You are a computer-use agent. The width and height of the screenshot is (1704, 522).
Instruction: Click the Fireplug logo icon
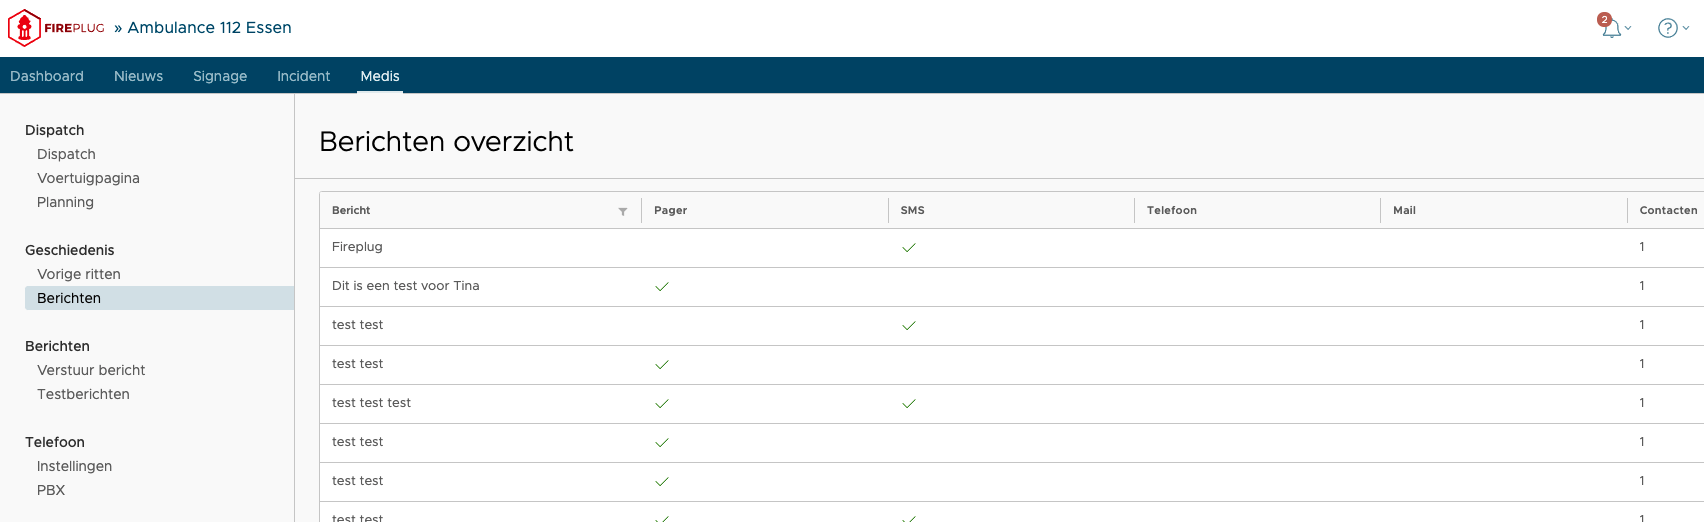[24, 28]
